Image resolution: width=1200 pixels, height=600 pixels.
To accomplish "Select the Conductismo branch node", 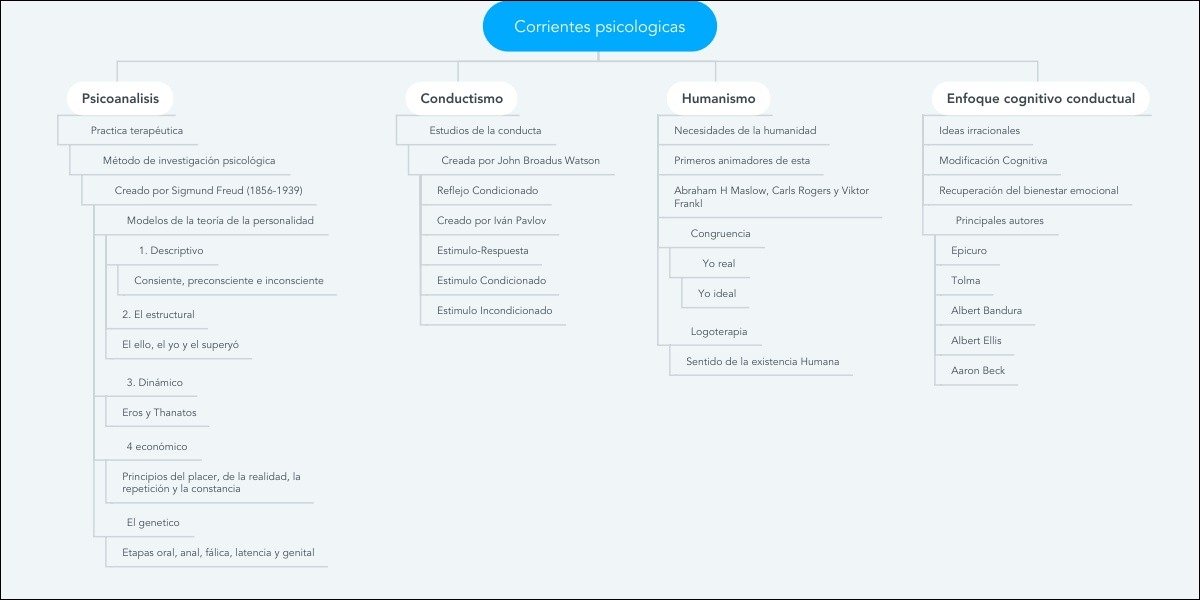I will (461, 99).
